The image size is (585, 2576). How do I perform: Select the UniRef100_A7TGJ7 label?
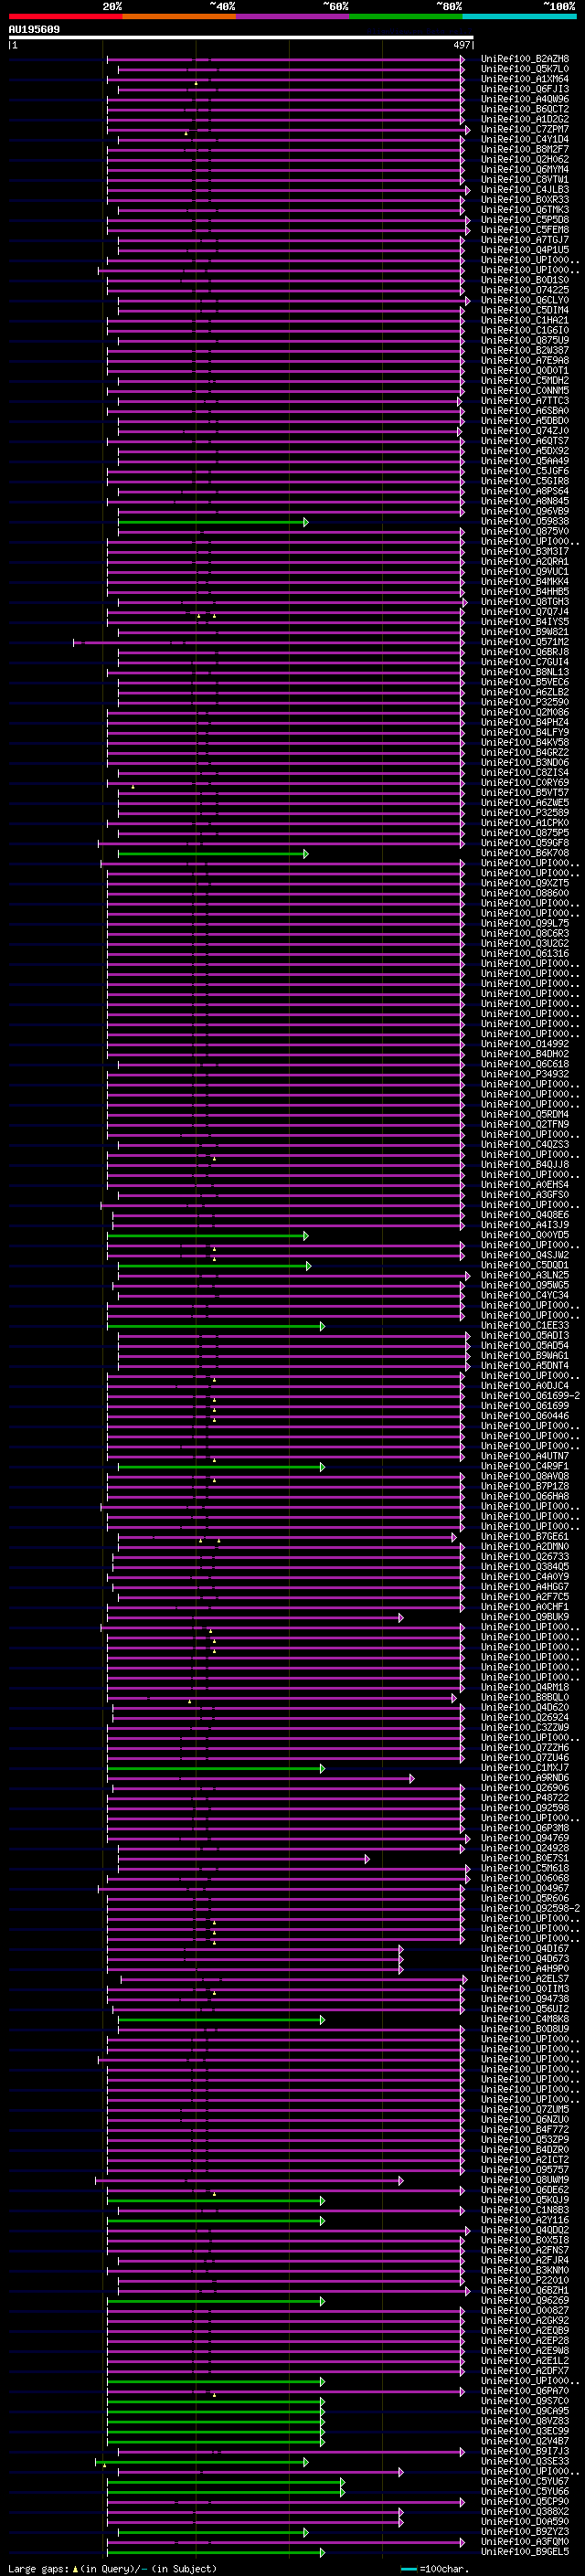pyautogui.click(x=524, y=240)
